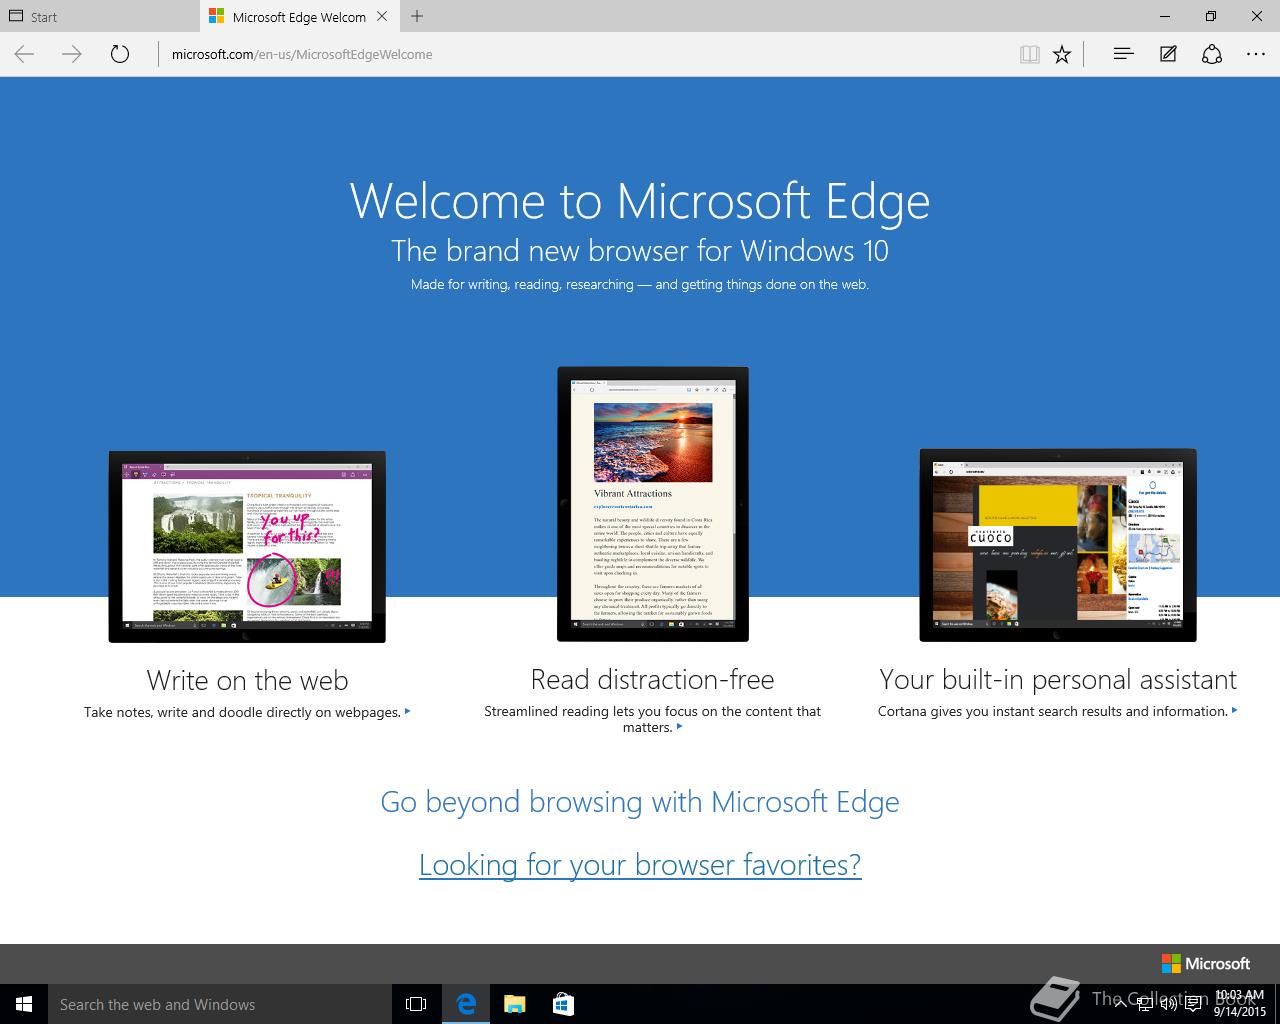Restore down the Edge window
This screenshot has height=1024, width=1280.
pos(1211,16)
